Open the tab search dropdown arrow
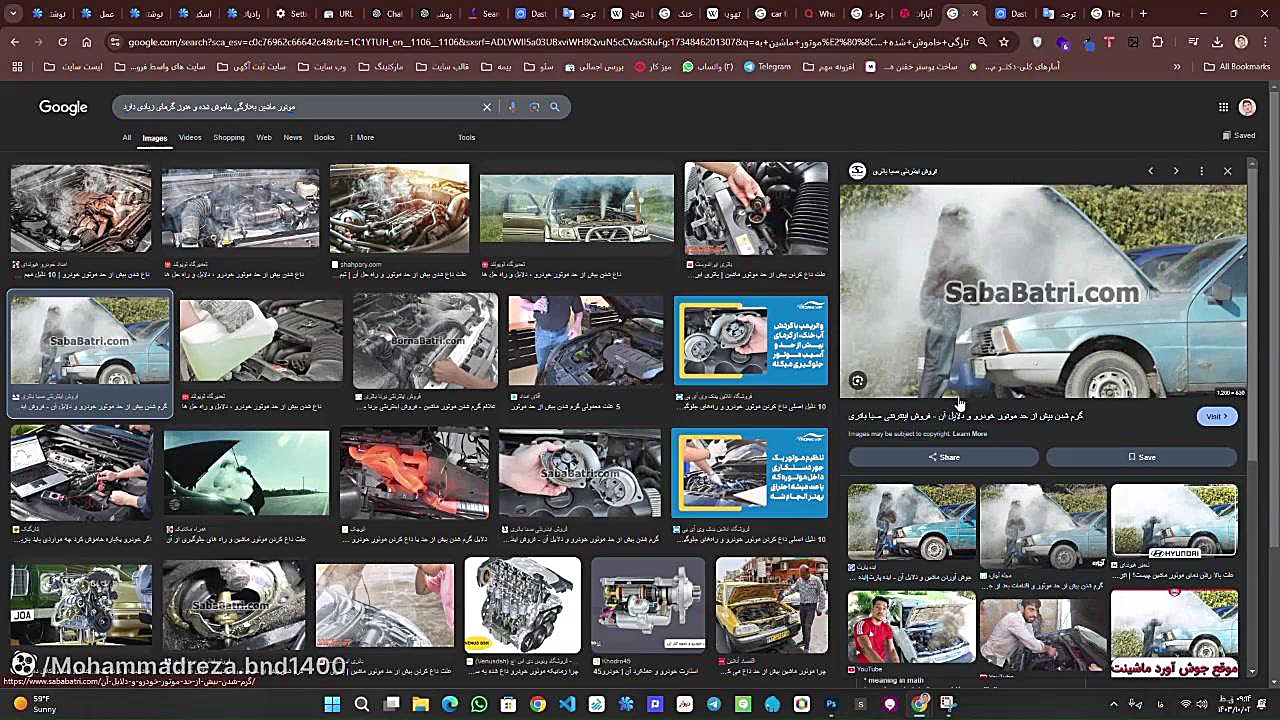The image size is (1280, 720). (x=14, y=14)
